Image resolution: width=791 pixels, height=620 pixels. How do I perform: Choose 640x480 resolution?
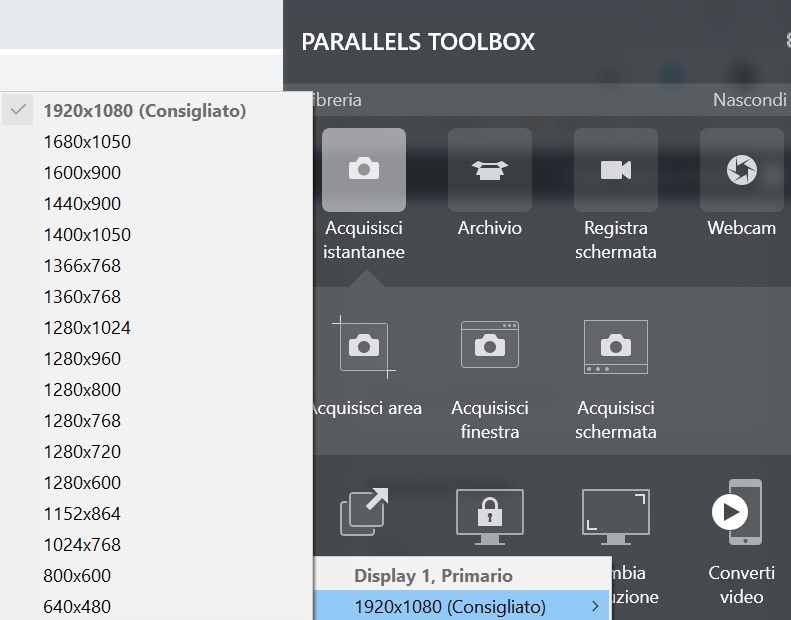coord(156,606)
